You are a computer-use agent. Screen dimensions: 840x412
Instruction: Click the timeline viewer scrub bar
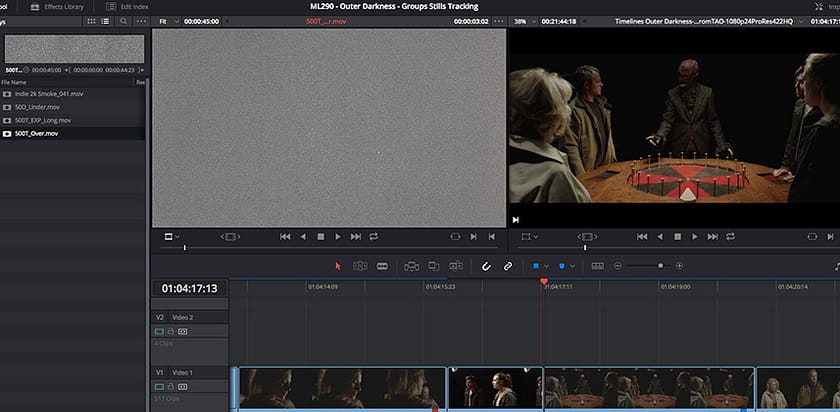(678, 248)
